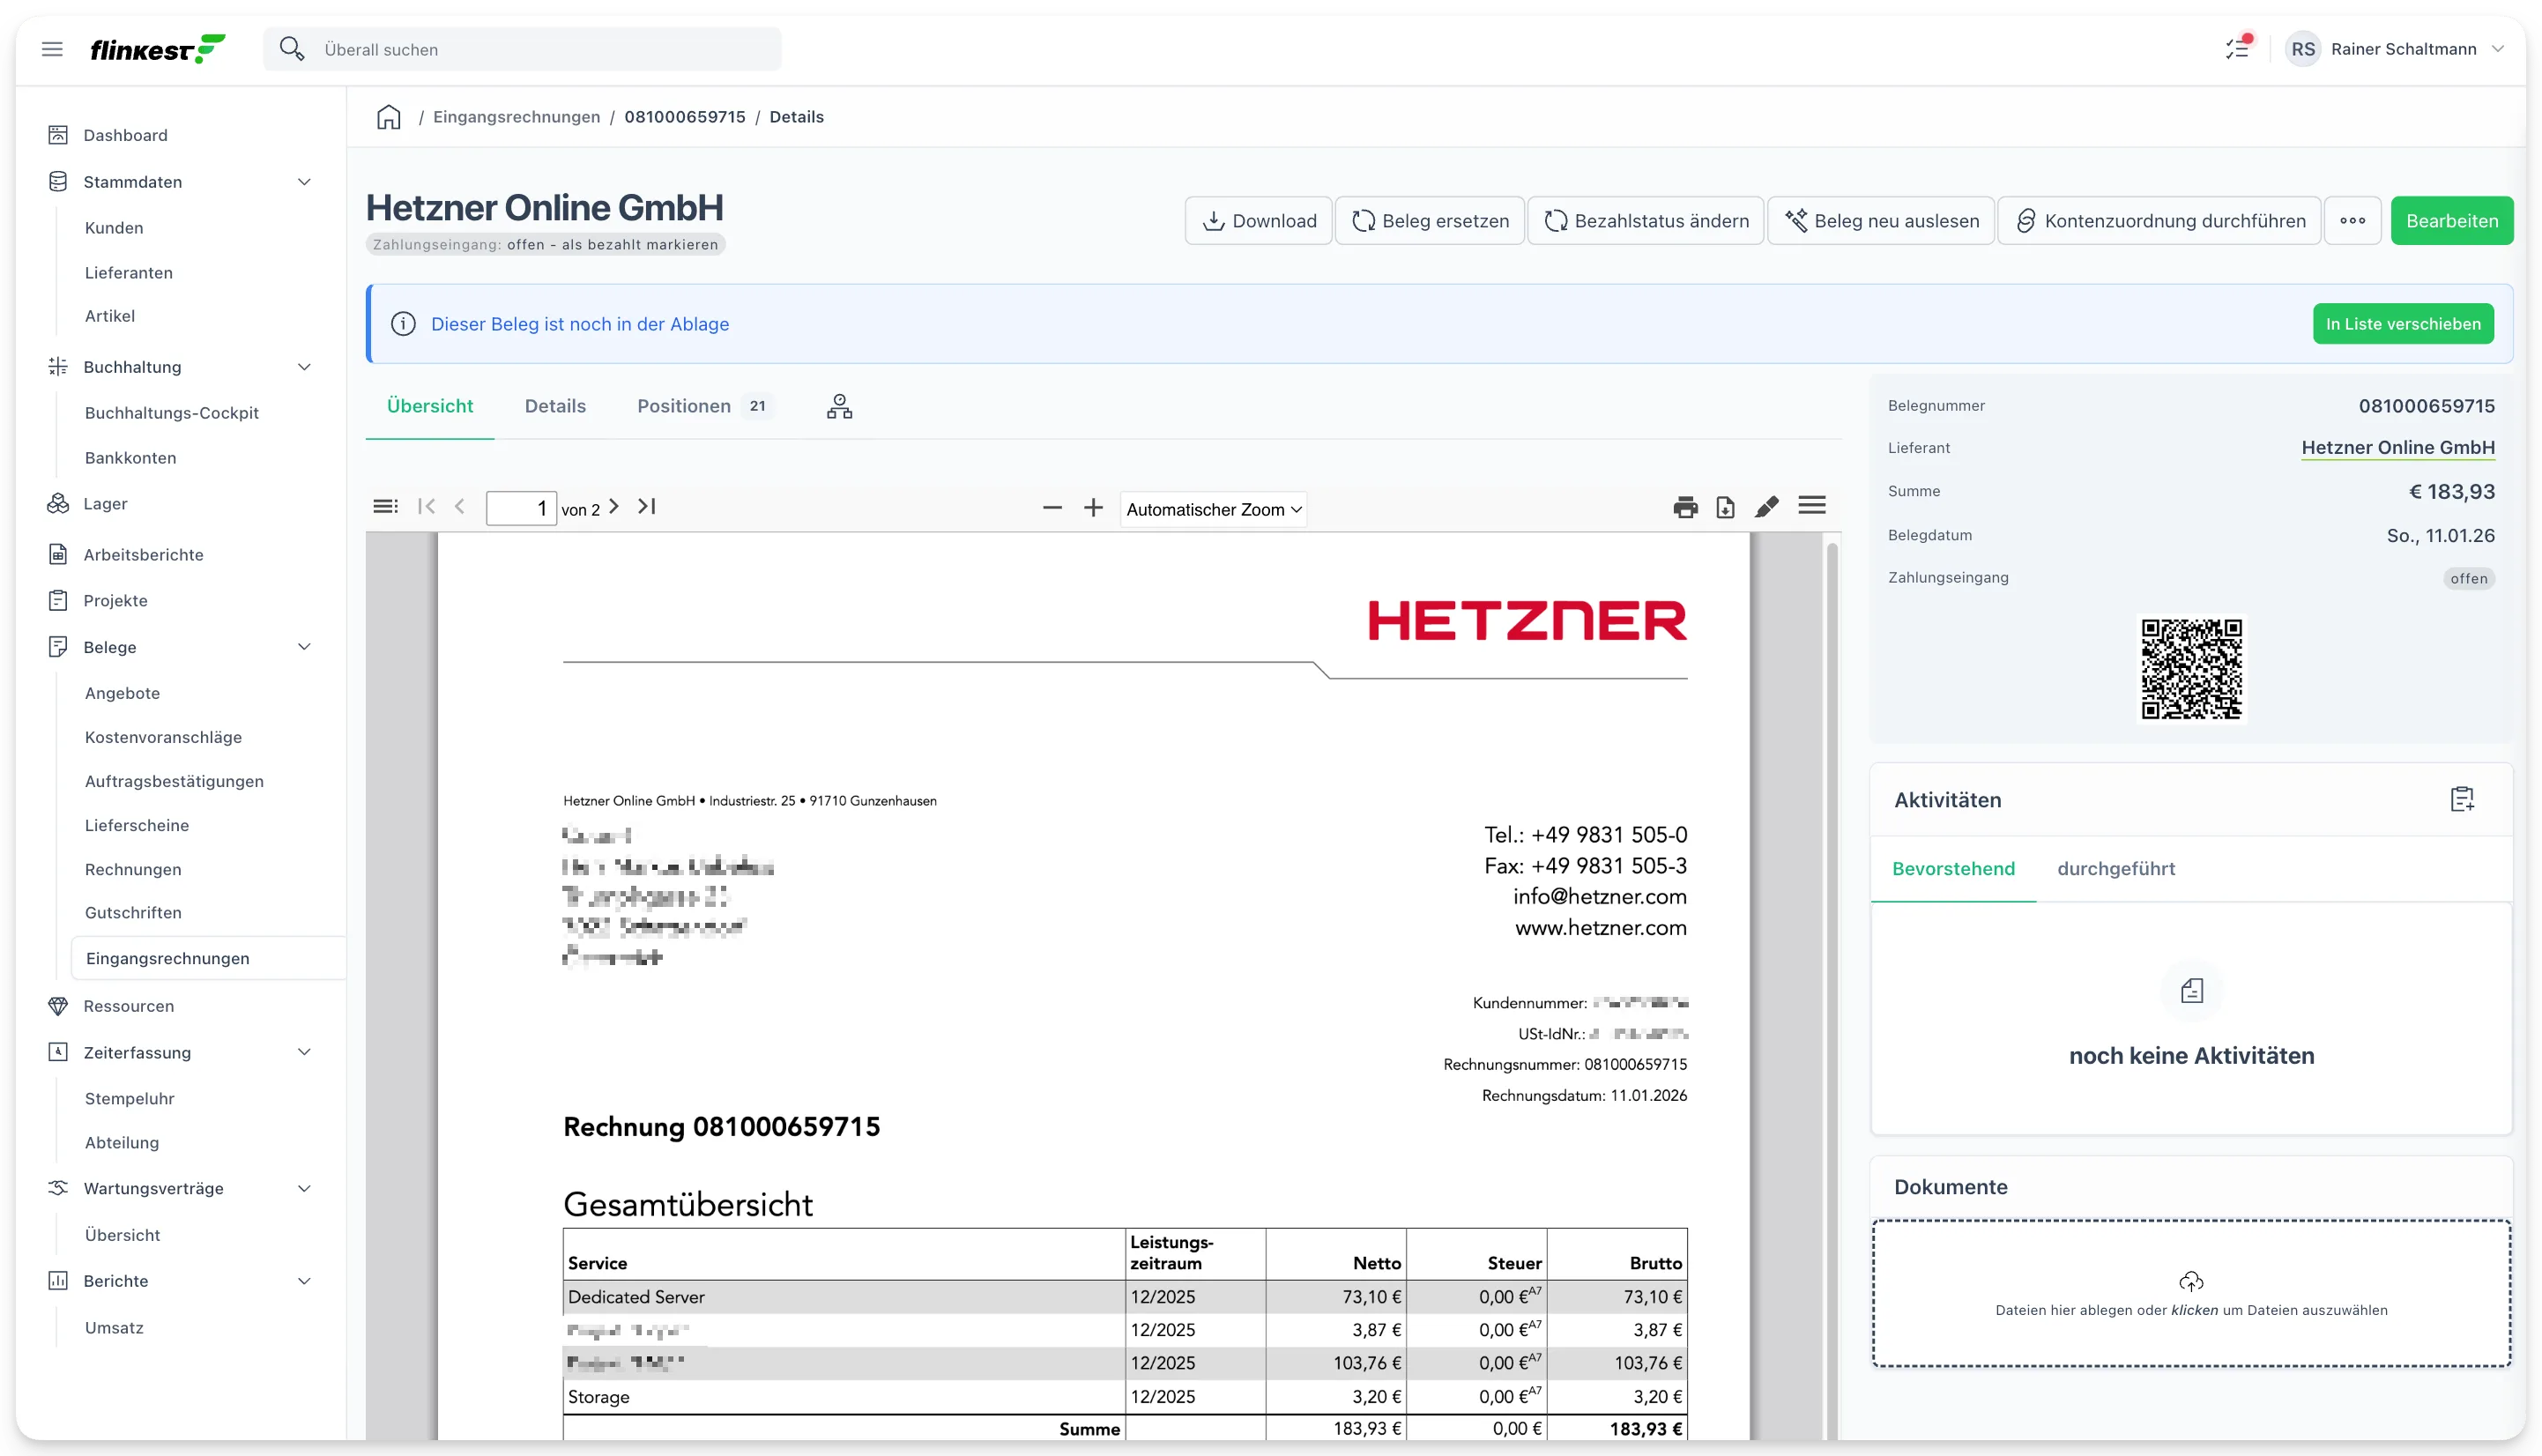Click Beleg ersetzen button
This screenshot has width=2542, height=1456.
pyautogui.click(x=1429, y=221)
